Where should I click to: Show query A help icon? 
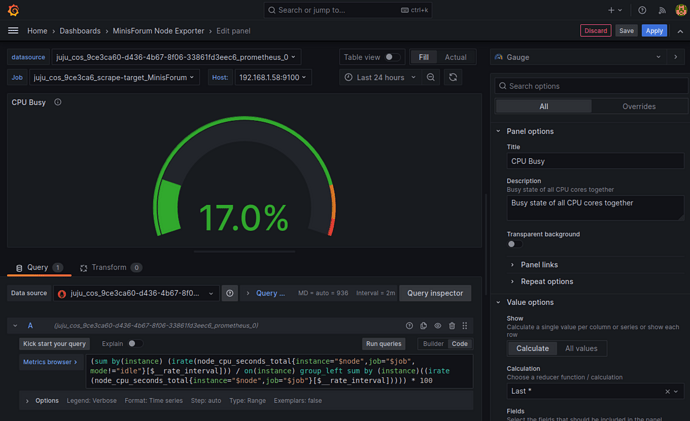point(409,326)
